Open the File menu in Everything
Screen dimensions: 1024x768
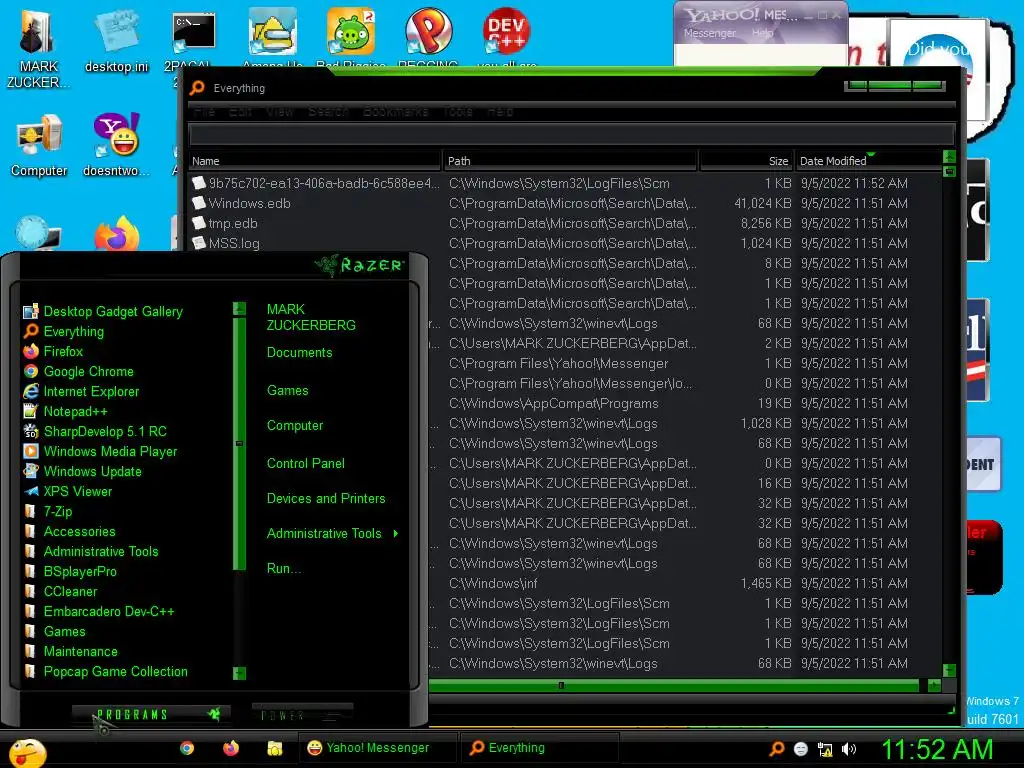(x=204, y=112)
